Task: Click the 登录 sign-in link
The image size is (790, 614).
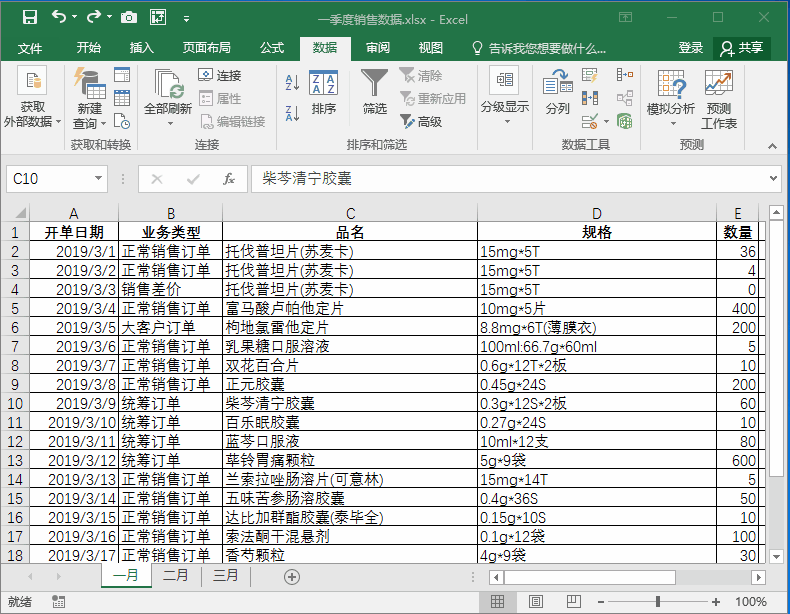Action: (690, 48)
